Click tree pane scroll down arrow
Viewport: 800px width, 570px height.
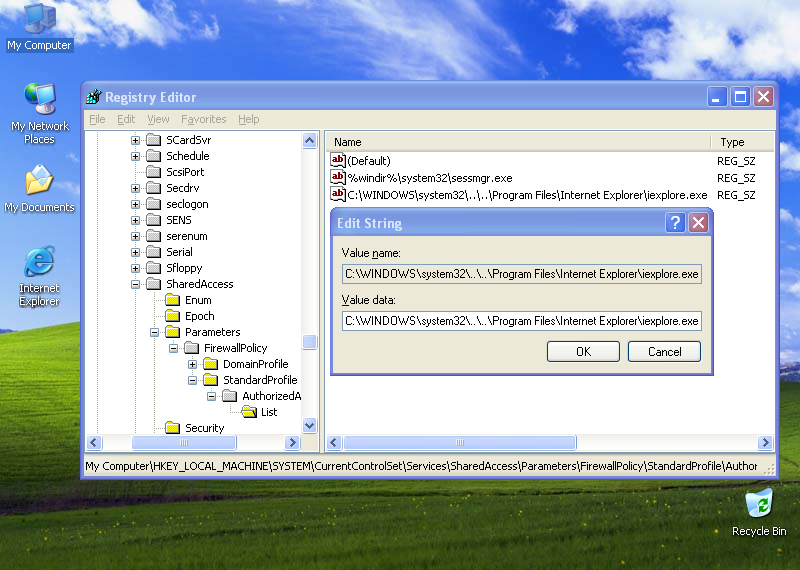click(x=309, y=425)
